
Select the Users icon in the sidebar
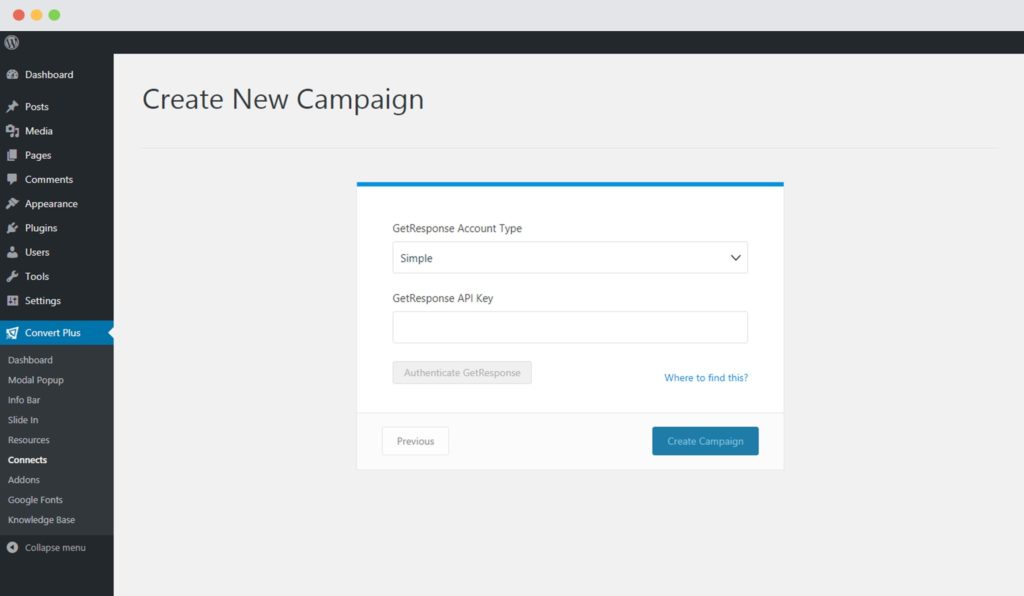tap(14, 252)
